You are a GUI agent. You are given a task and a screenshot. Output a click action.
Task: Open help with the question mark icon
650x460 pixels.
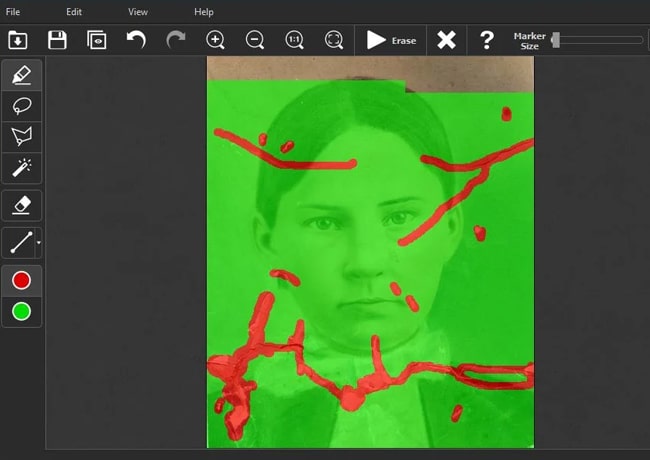(487, 40)
